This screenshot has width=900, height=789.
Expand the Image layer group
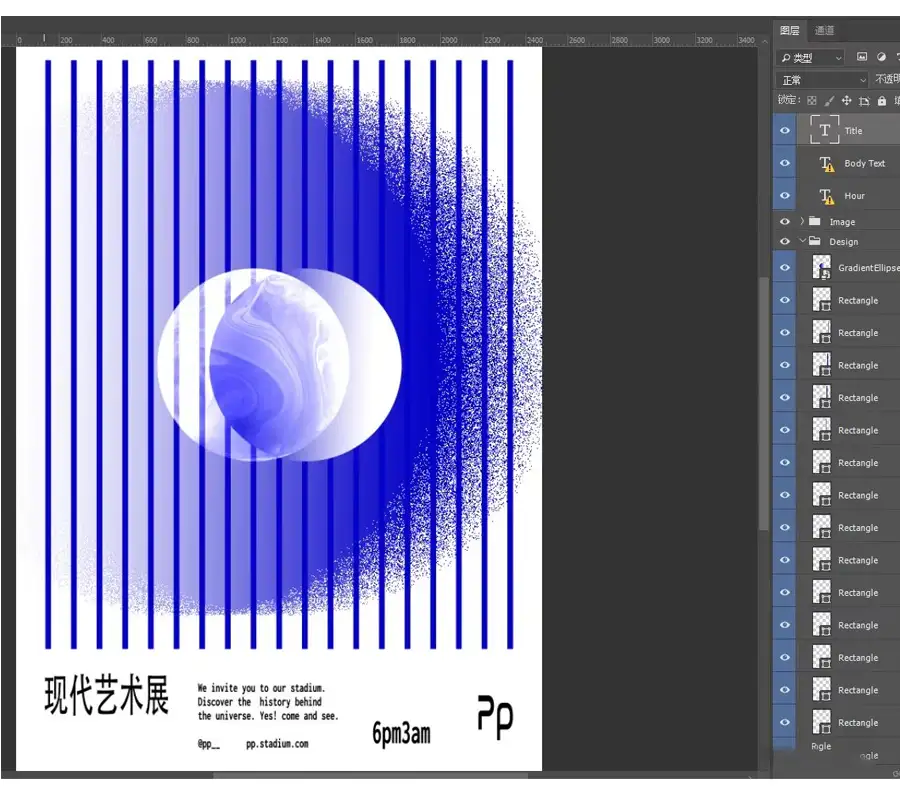(802, 222)
